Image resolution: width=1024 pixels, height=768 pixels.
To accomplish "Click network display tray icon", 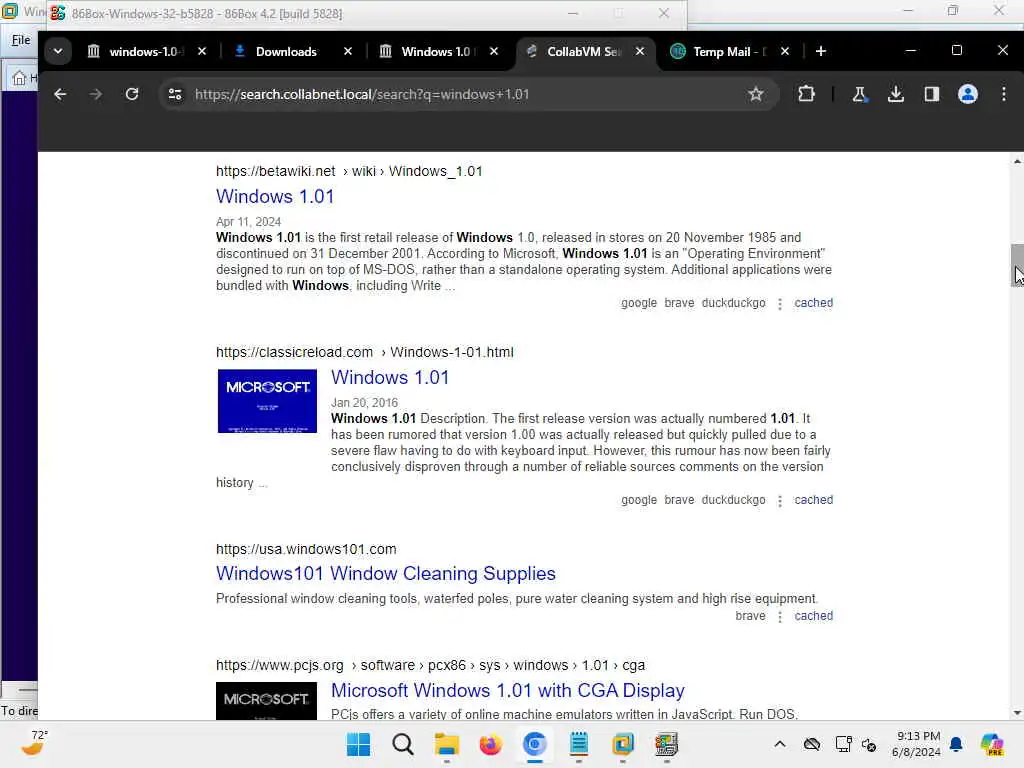I will click(843, 744).
